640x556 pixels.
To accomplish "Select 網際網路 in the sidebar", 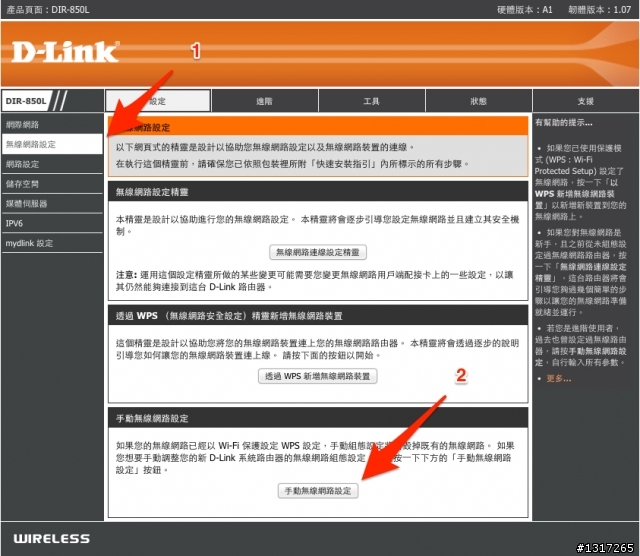I will [52, 125].
